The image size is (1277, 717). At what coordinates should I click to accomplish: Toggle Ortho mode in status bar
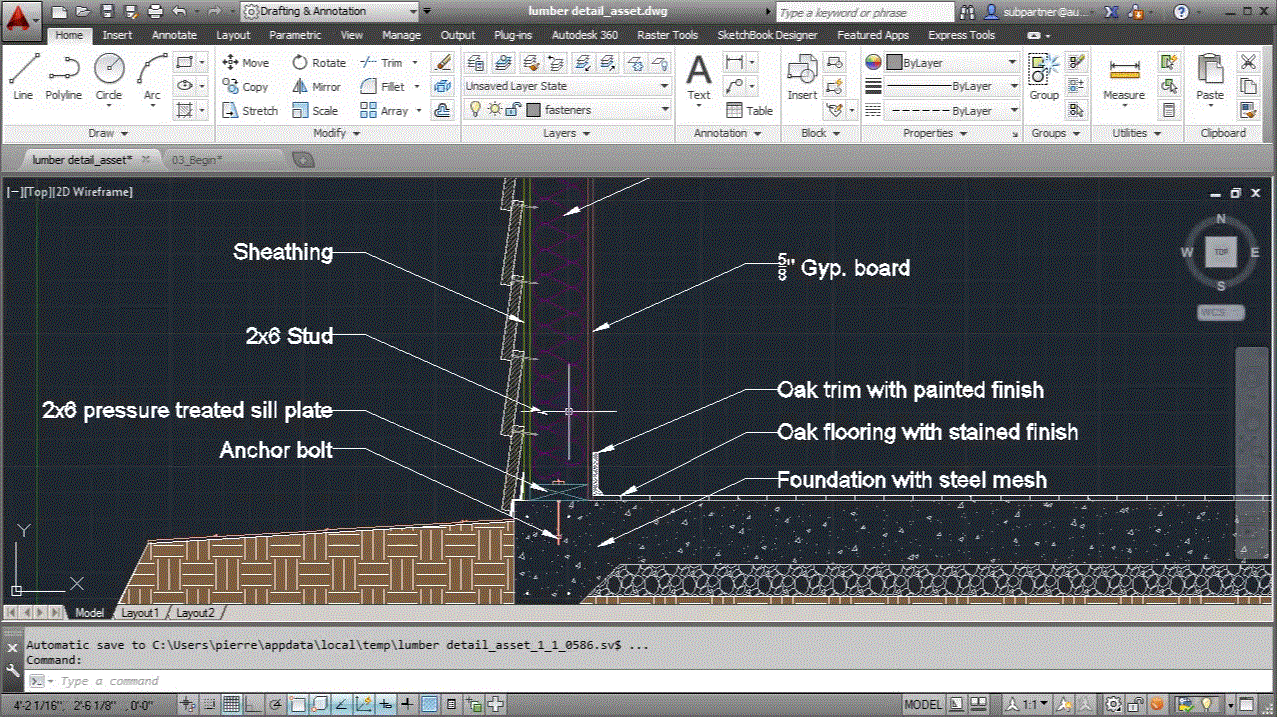pyautogui.click(x=252, y=705)
